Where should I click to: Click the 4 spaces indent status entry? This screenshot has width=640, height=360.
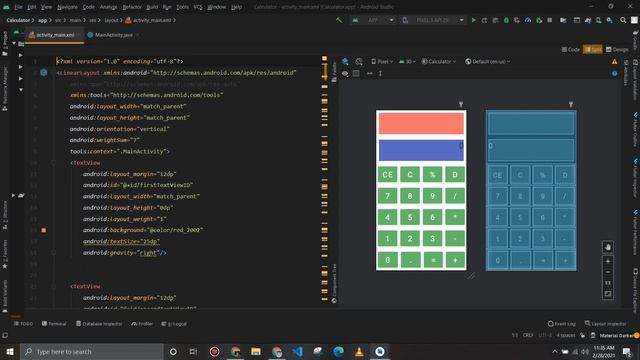566,336
